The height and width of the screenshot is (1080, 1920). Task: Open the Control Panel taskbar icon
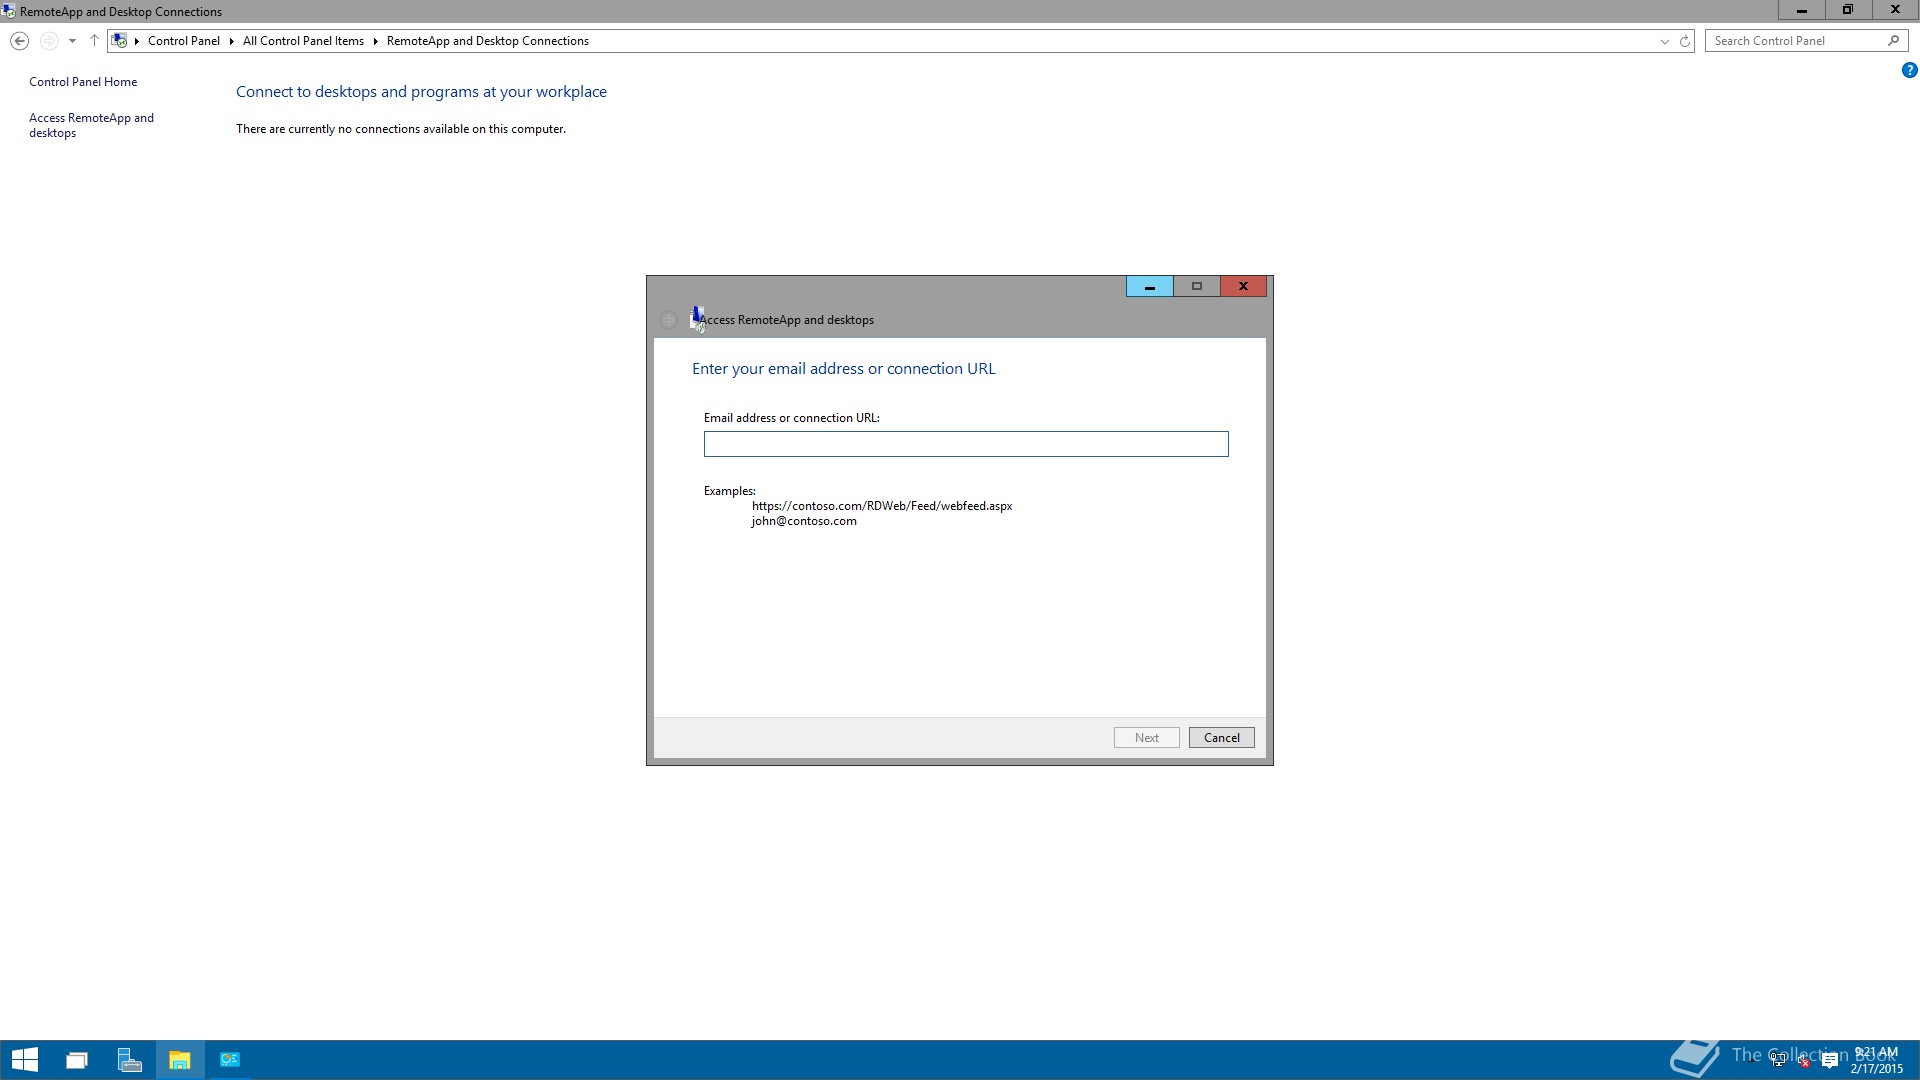(x=230, y=1060)
